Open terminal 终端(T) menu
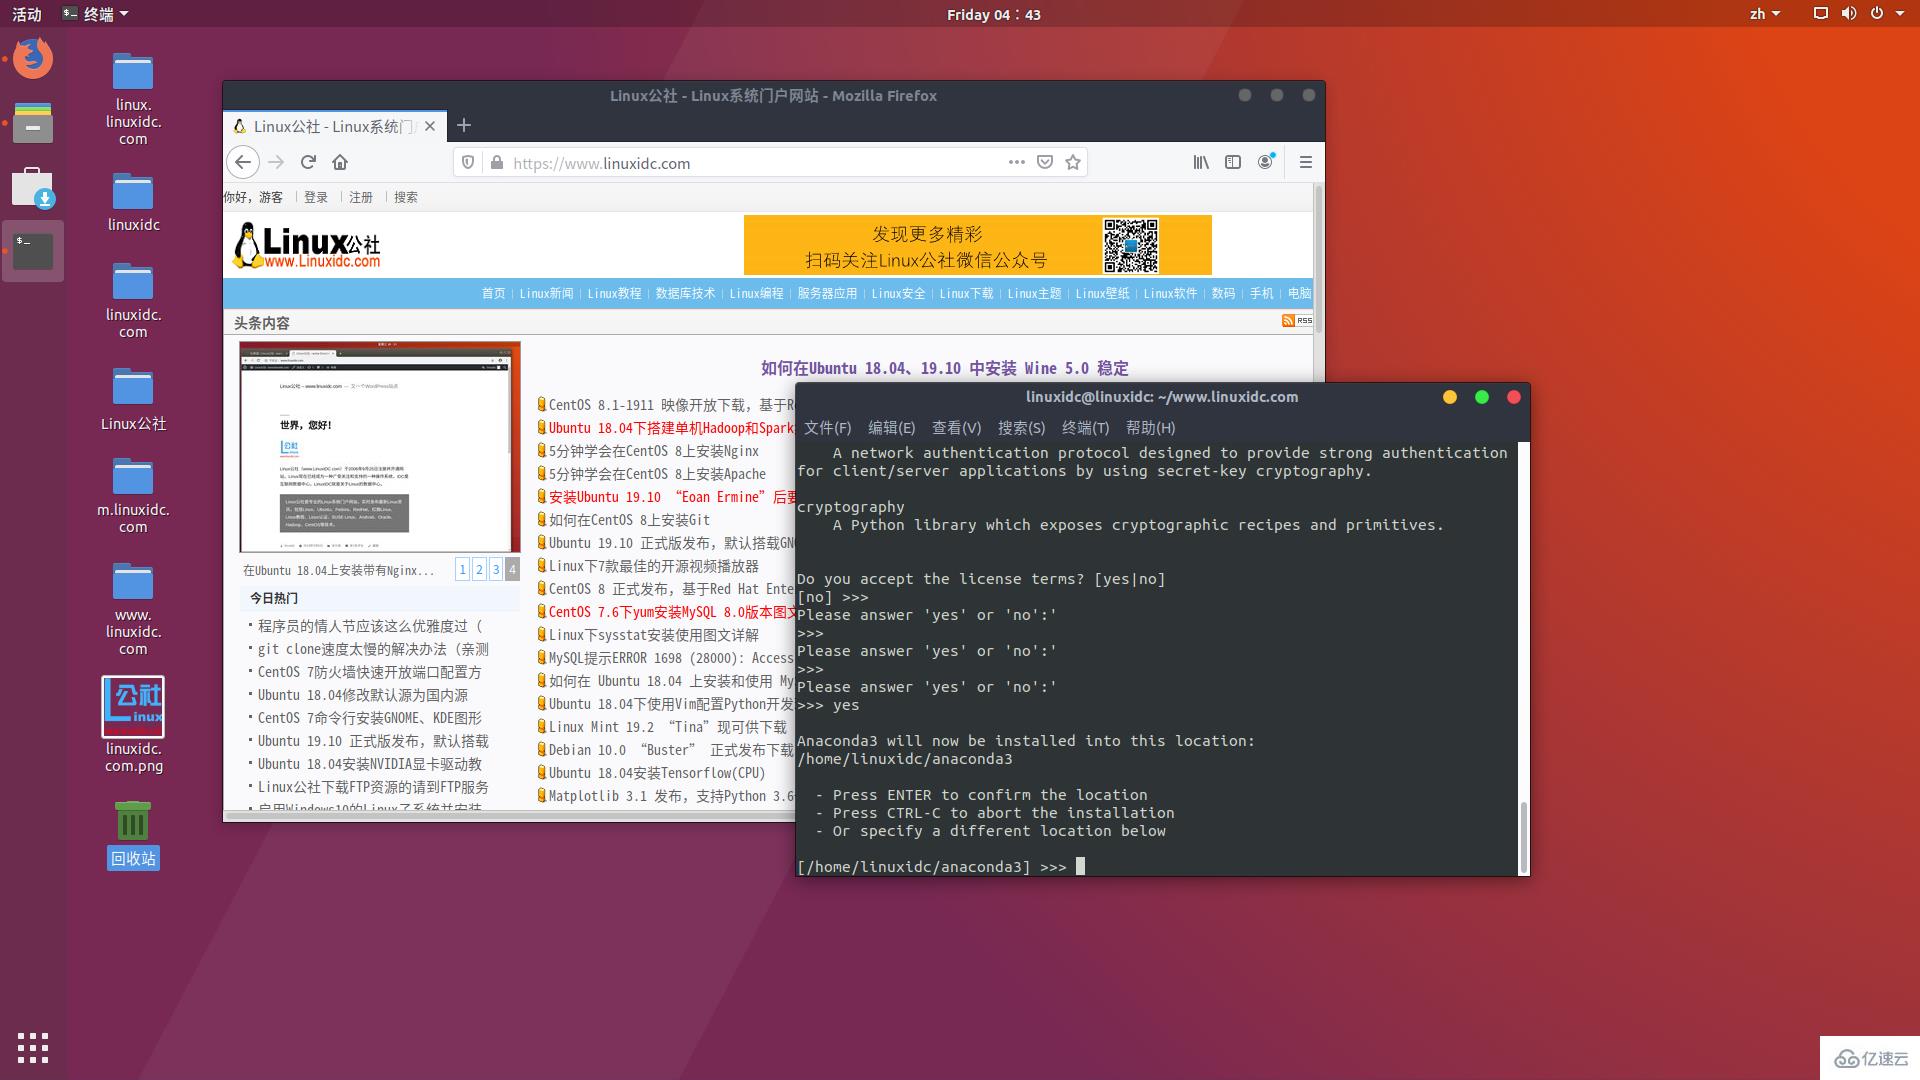 (x=1085, y=427)
